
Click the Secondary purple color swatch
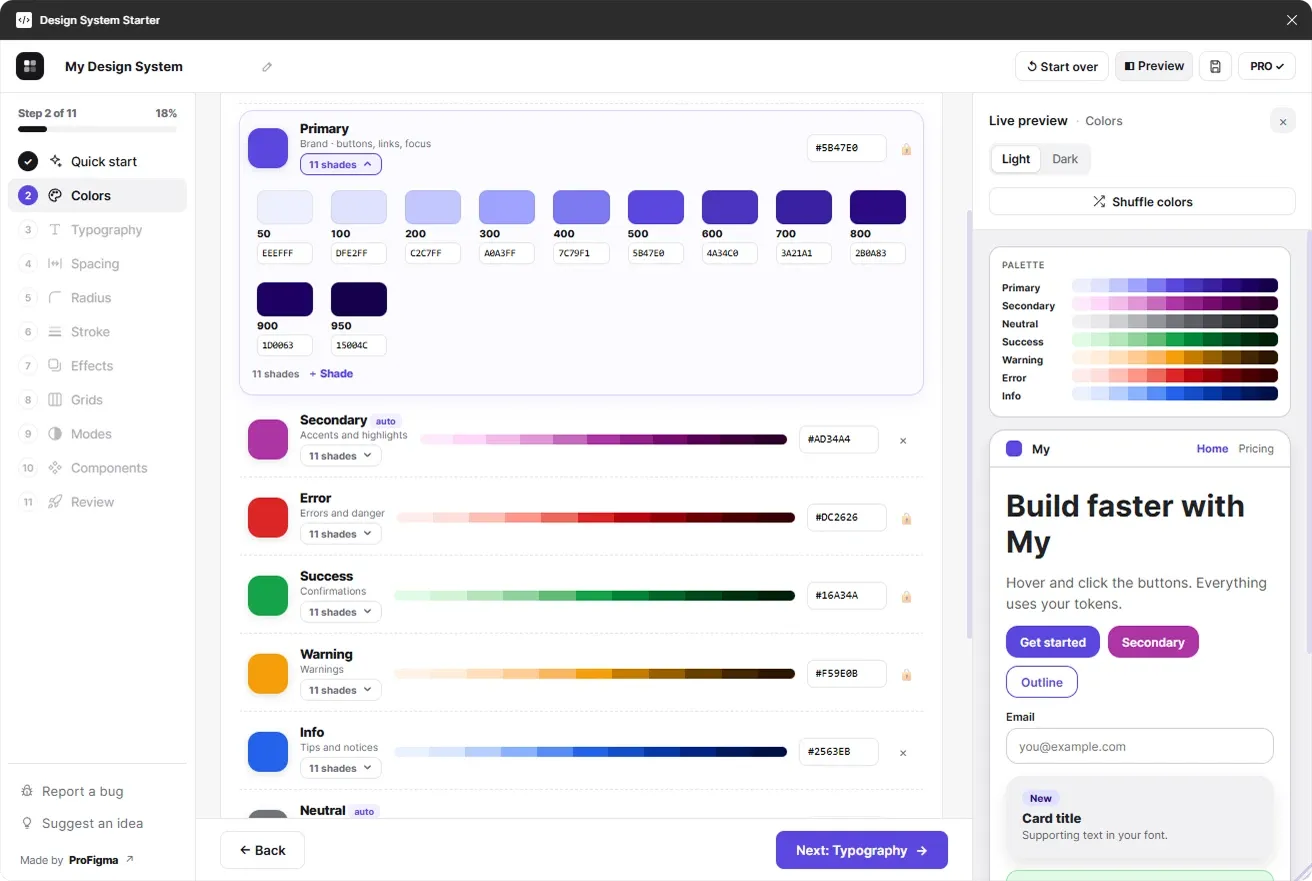(x=268, y=440)
